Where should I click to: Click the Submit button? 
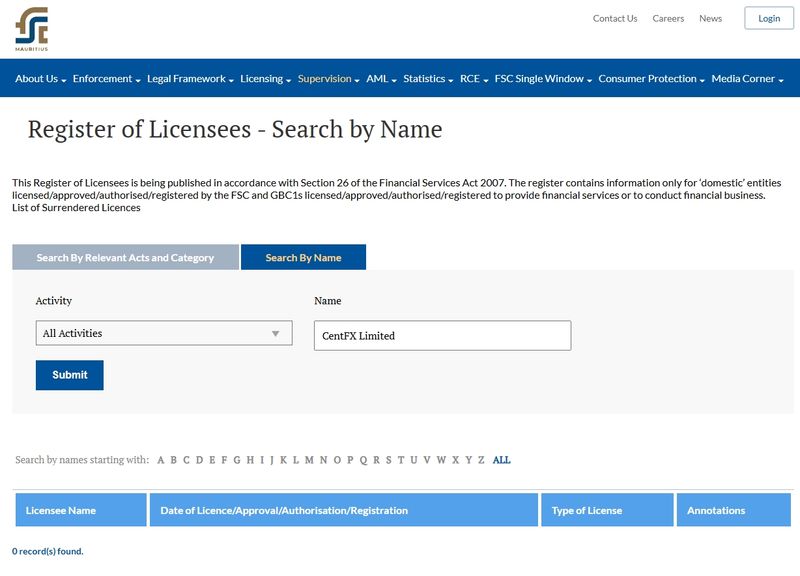click(x=69, y=375)
